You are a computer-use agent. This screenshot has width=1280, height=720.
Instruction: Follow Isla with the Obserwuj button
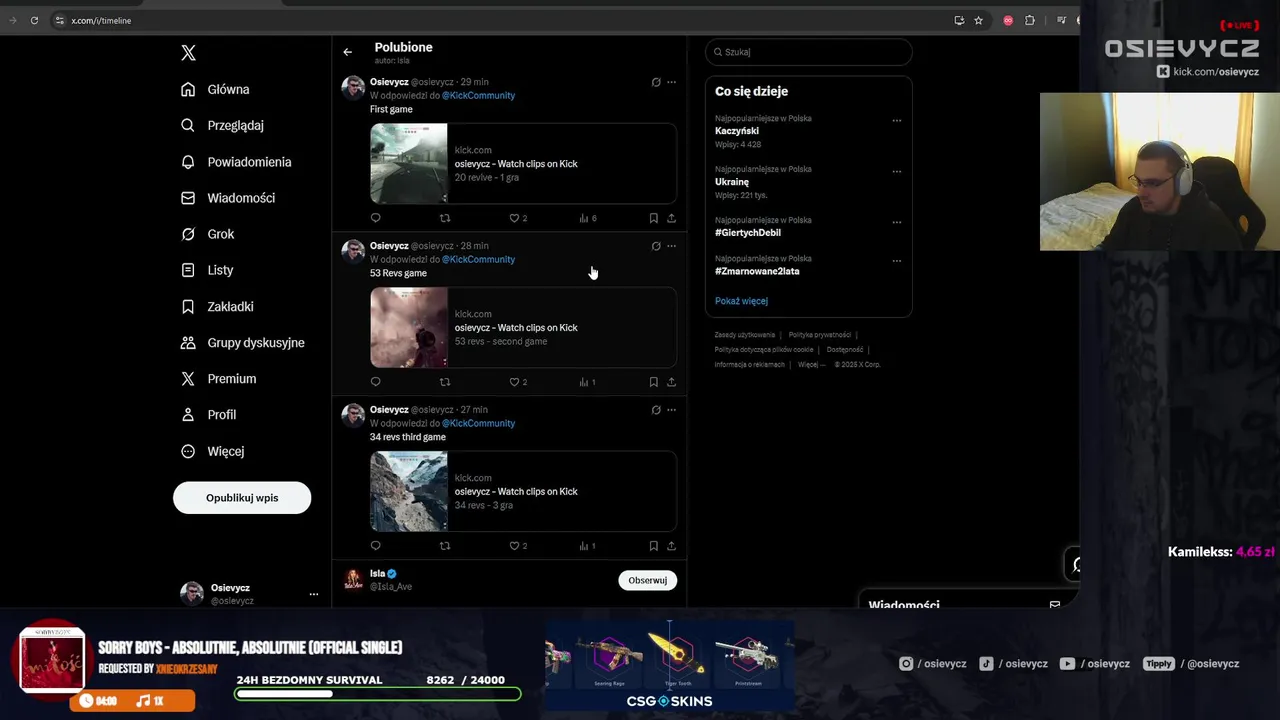click(647, 580)
